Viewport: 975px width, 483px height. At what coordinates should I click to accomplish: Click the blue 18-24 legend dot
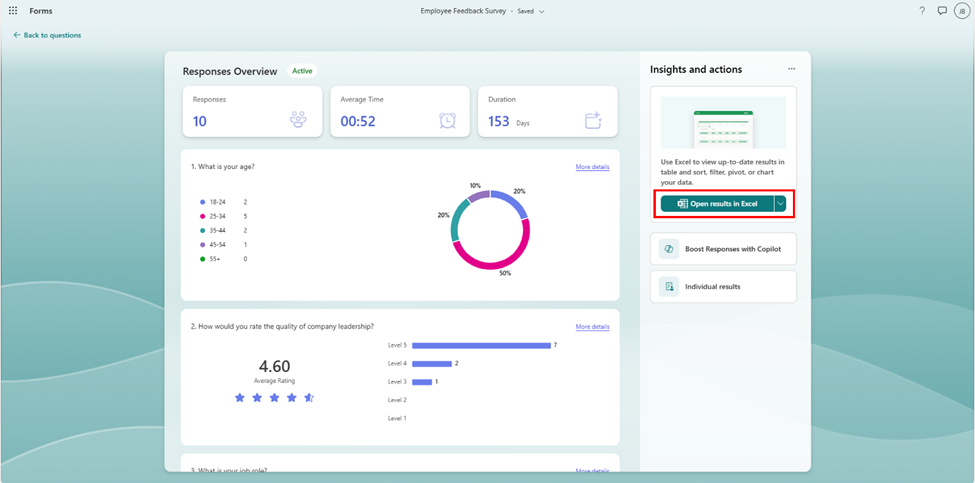pos(203,202)
